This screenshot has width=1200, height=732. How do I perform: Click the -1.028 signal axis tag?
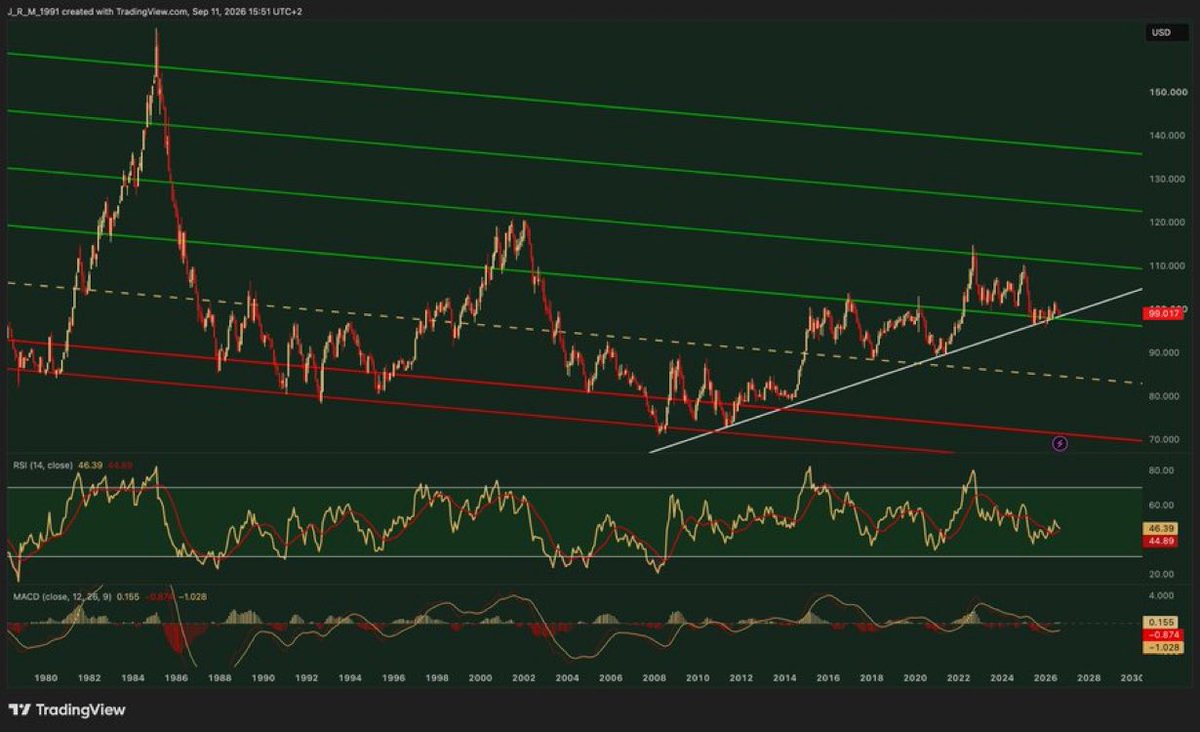(x=1164, y=647)
